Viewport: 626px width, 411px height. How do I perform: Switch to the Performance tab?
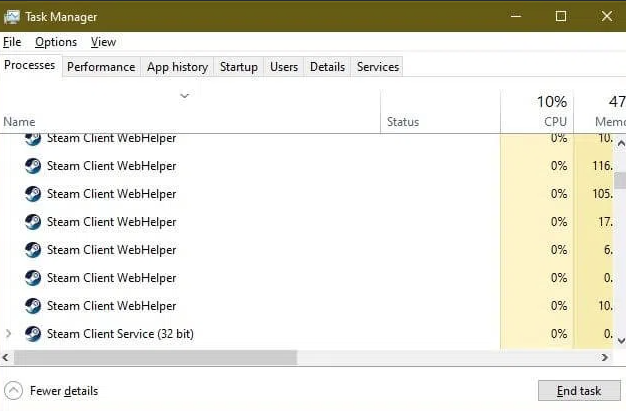(101, 67)
